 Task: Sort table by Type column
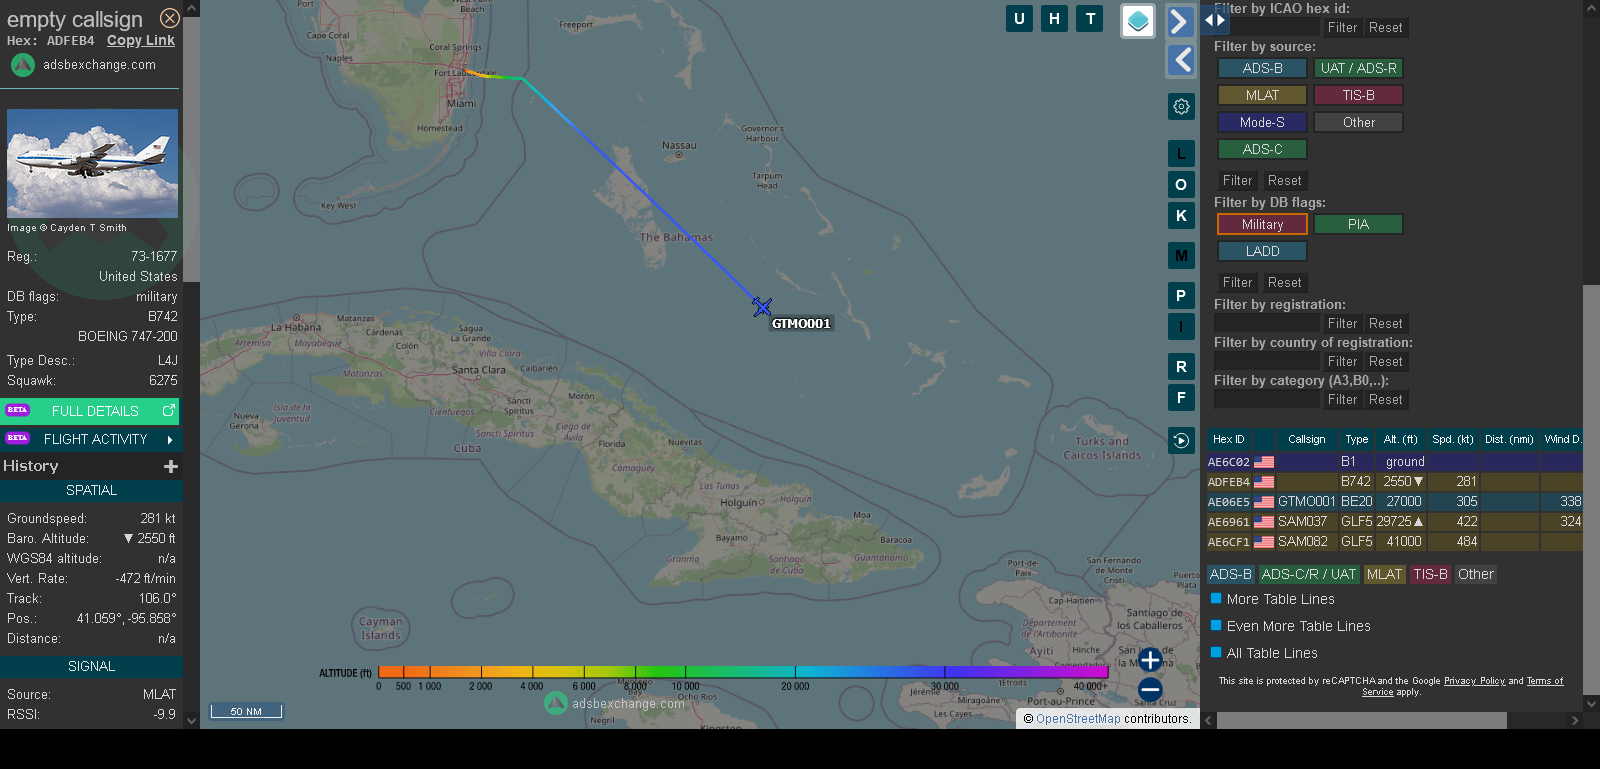point(1356,439)
